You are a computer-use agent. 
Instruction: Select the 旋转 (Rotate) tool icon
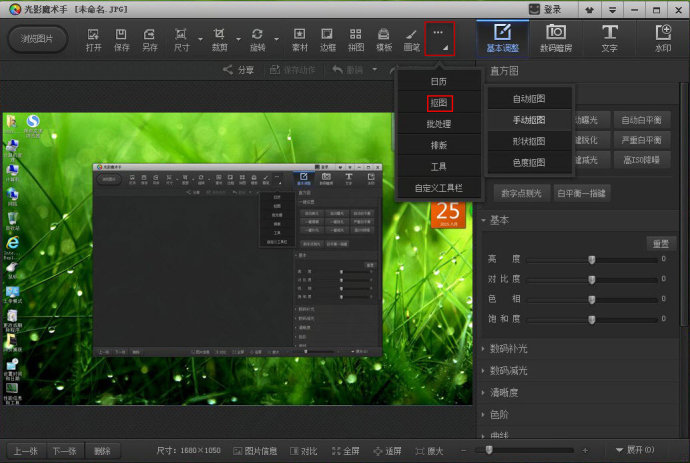pyautogui.click(x=257, y=38)
